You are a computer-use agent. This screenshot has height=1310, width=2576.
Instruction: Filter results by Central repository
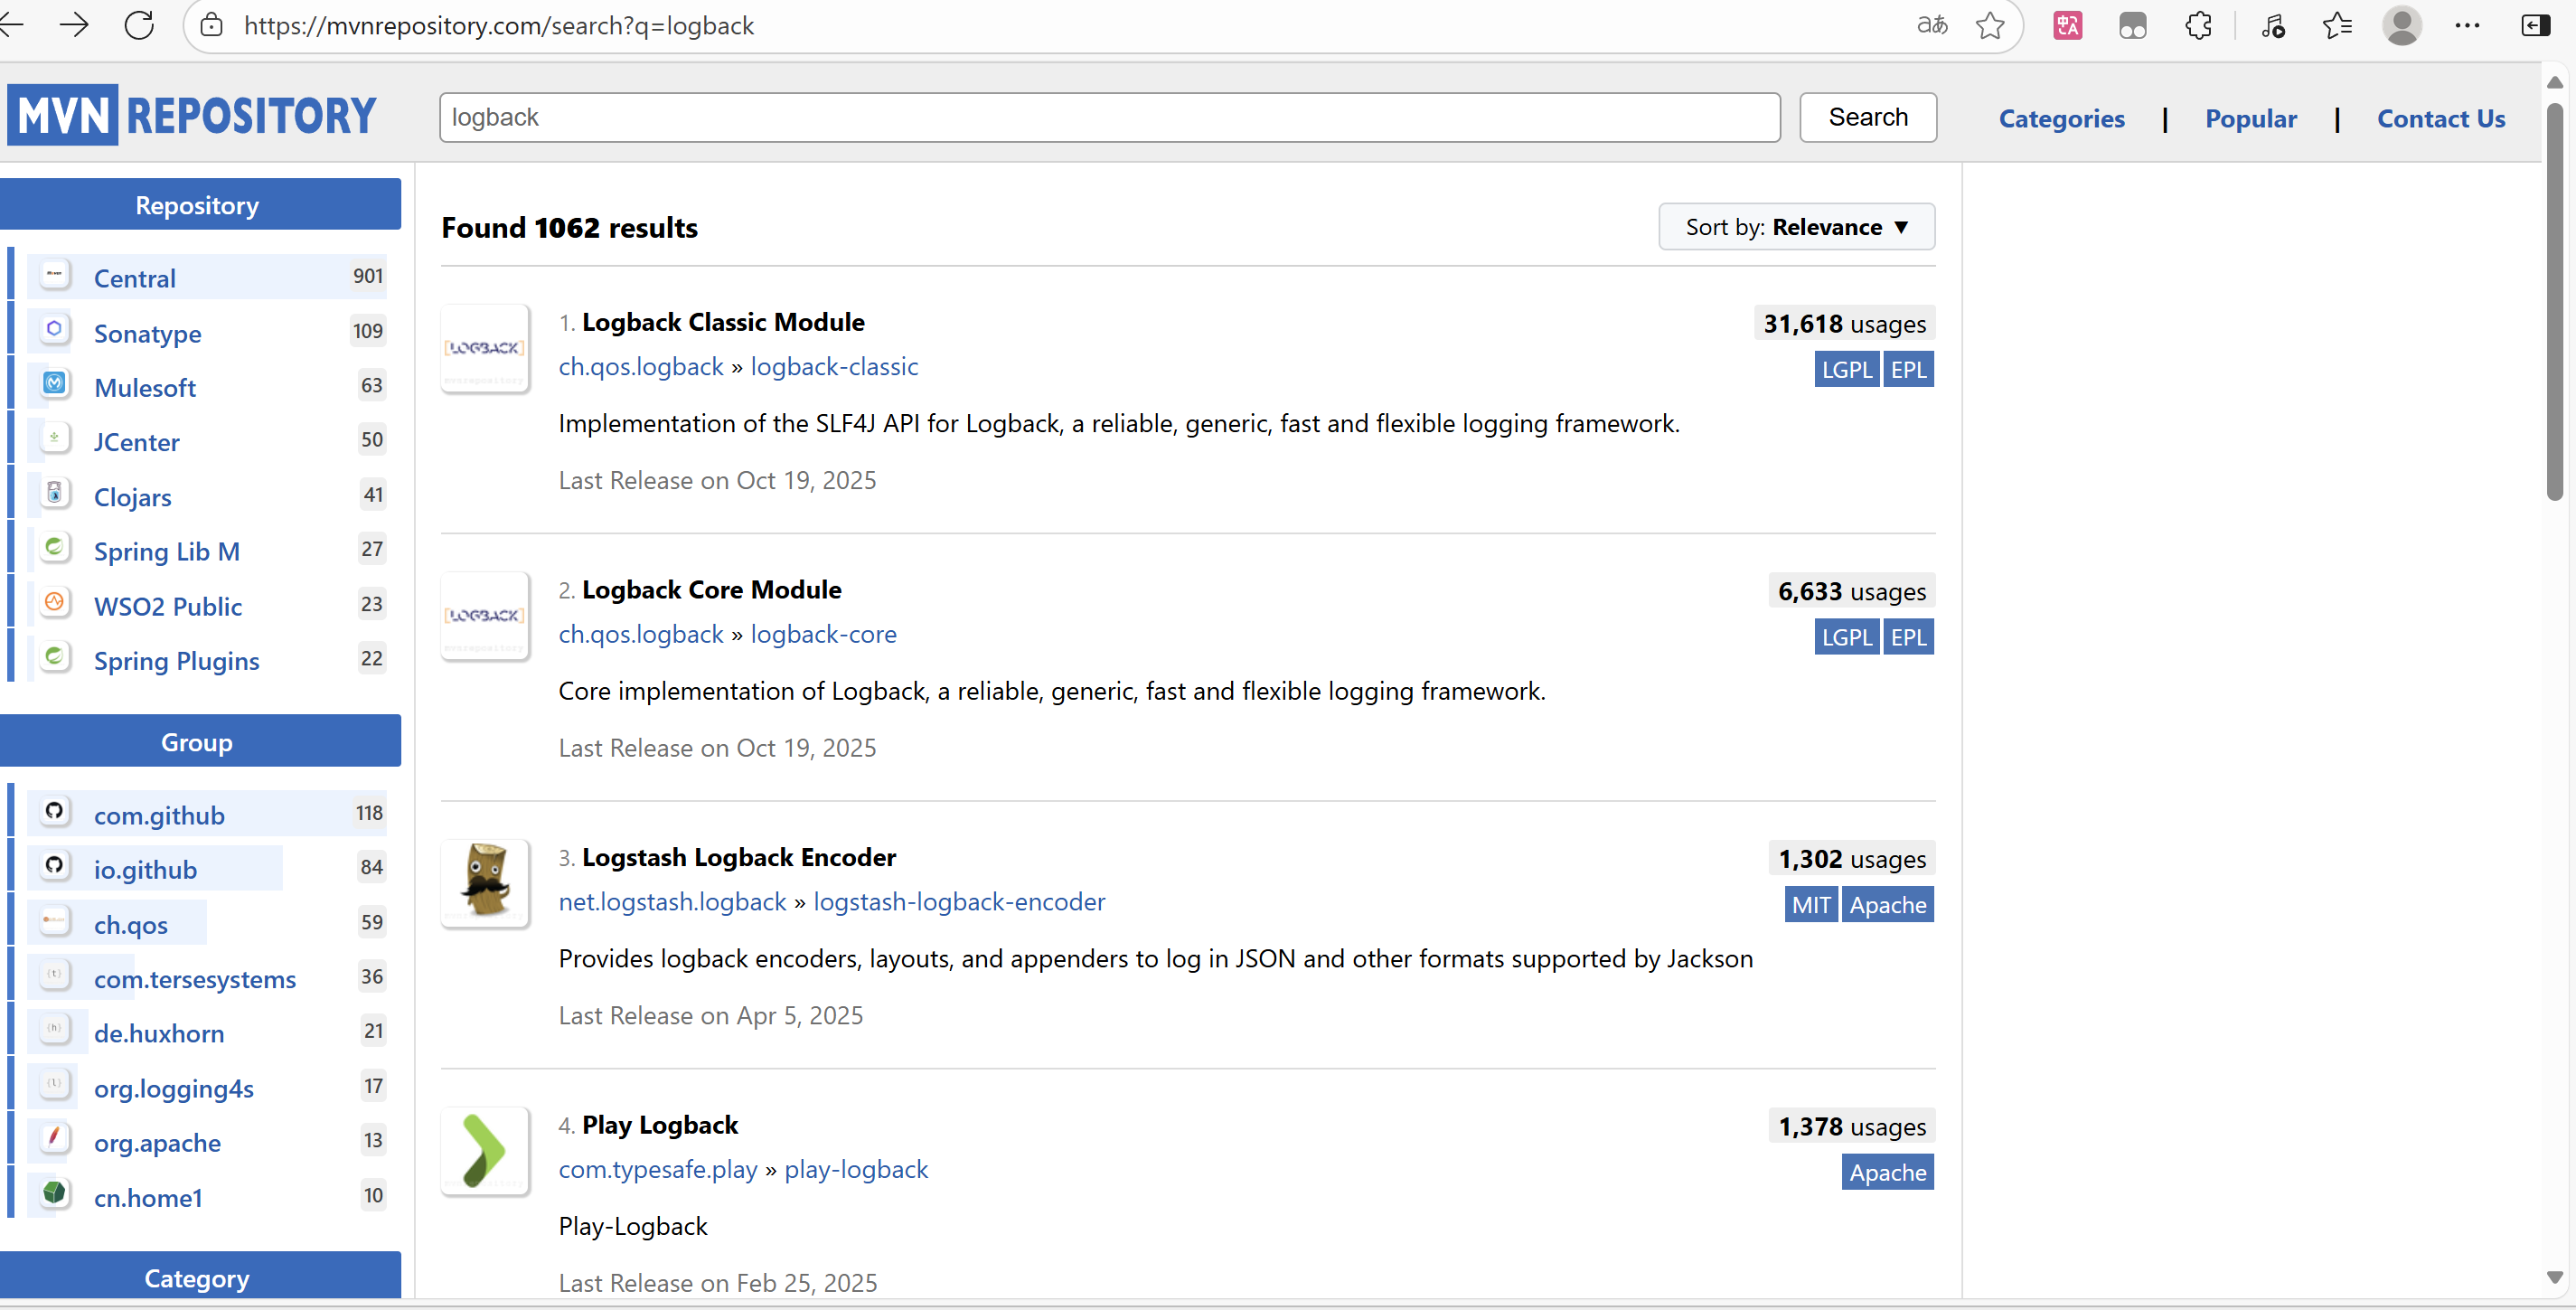pyautogui.click(x=135, y=278)
